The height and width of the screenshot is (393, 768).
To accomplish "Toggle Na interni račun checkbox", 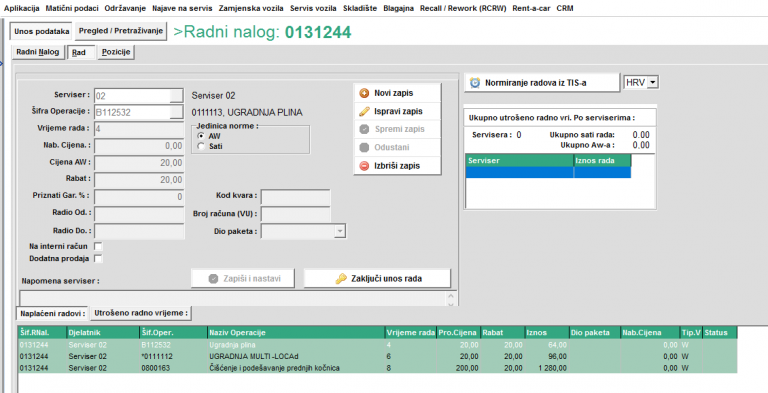I will tap(98, 246).
